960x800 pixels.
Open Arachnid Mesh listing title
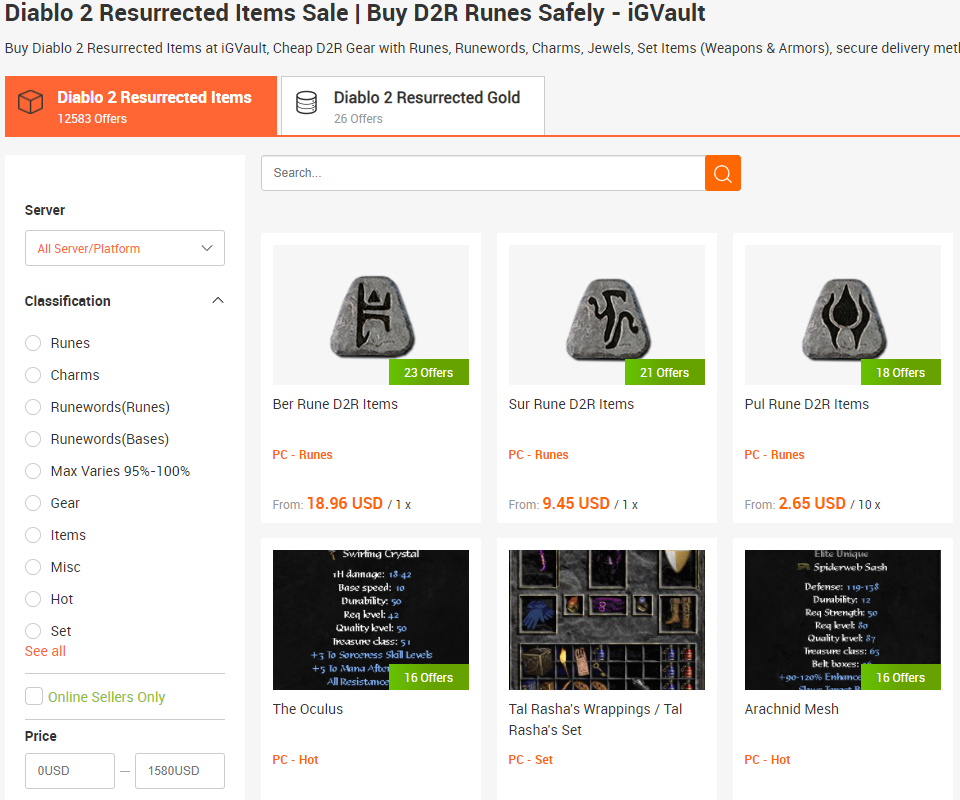[x=792, y=709]
